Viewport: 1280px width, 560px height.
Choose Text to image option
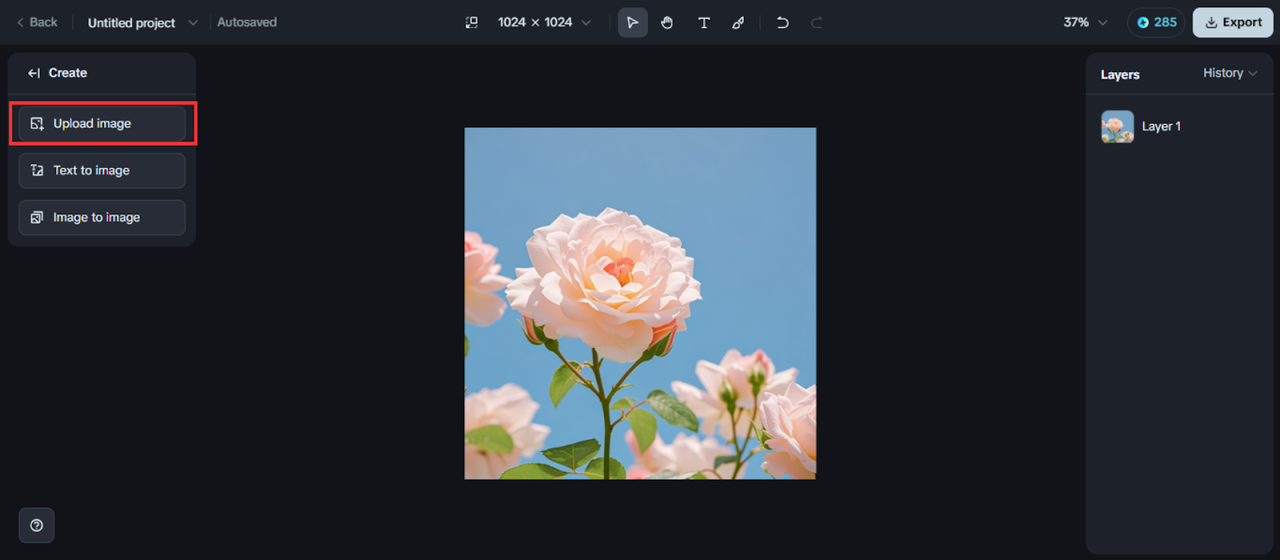pos(102,170)
